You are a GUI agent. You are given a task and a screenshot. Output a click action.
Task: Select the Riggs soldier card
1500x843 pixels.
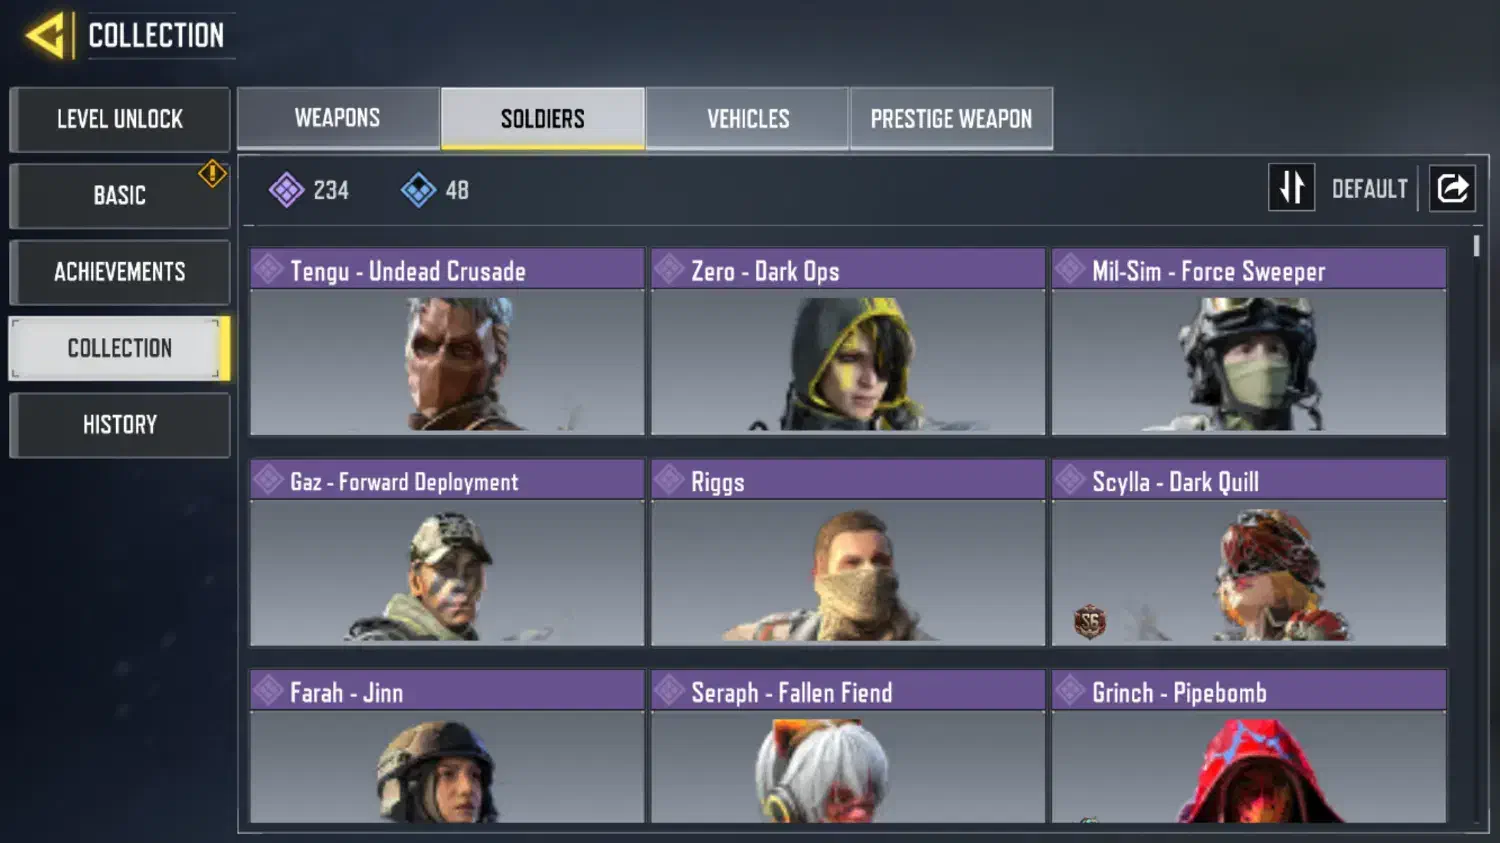coord(848,553)
